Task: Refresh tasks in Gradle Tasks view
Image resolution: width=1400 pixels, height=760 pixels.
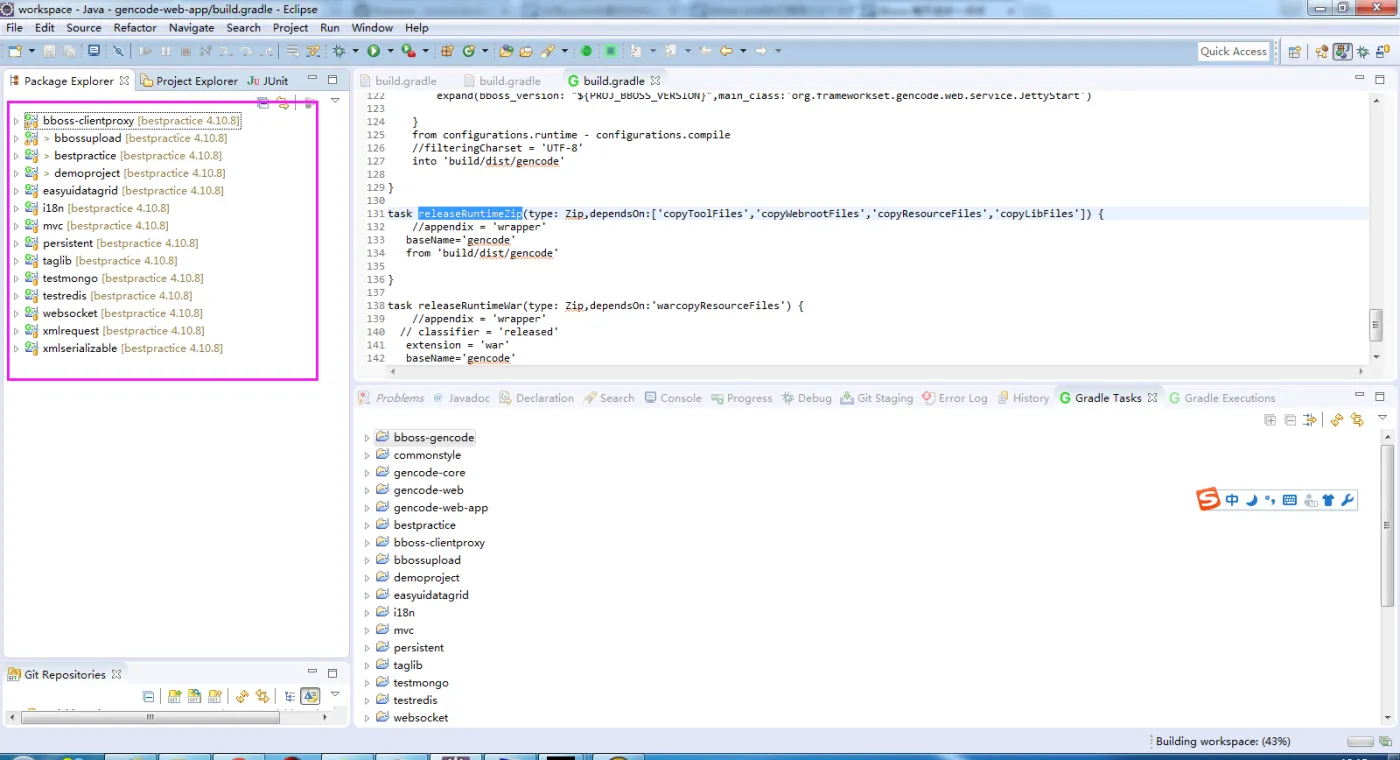Action: pos(1337,420)
